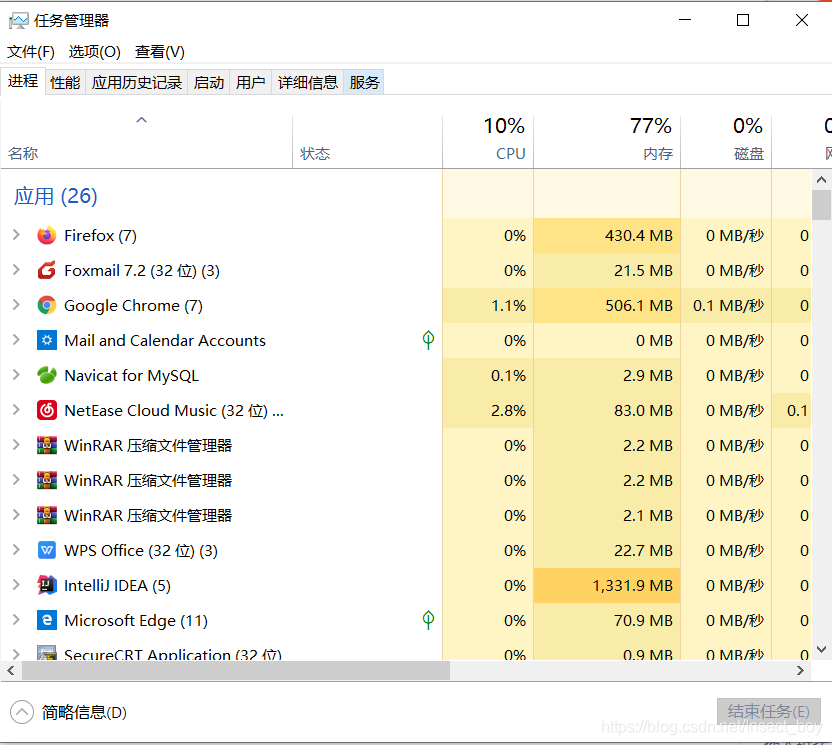
Task: Click the 结束任务(E) button
Action: 768,712
